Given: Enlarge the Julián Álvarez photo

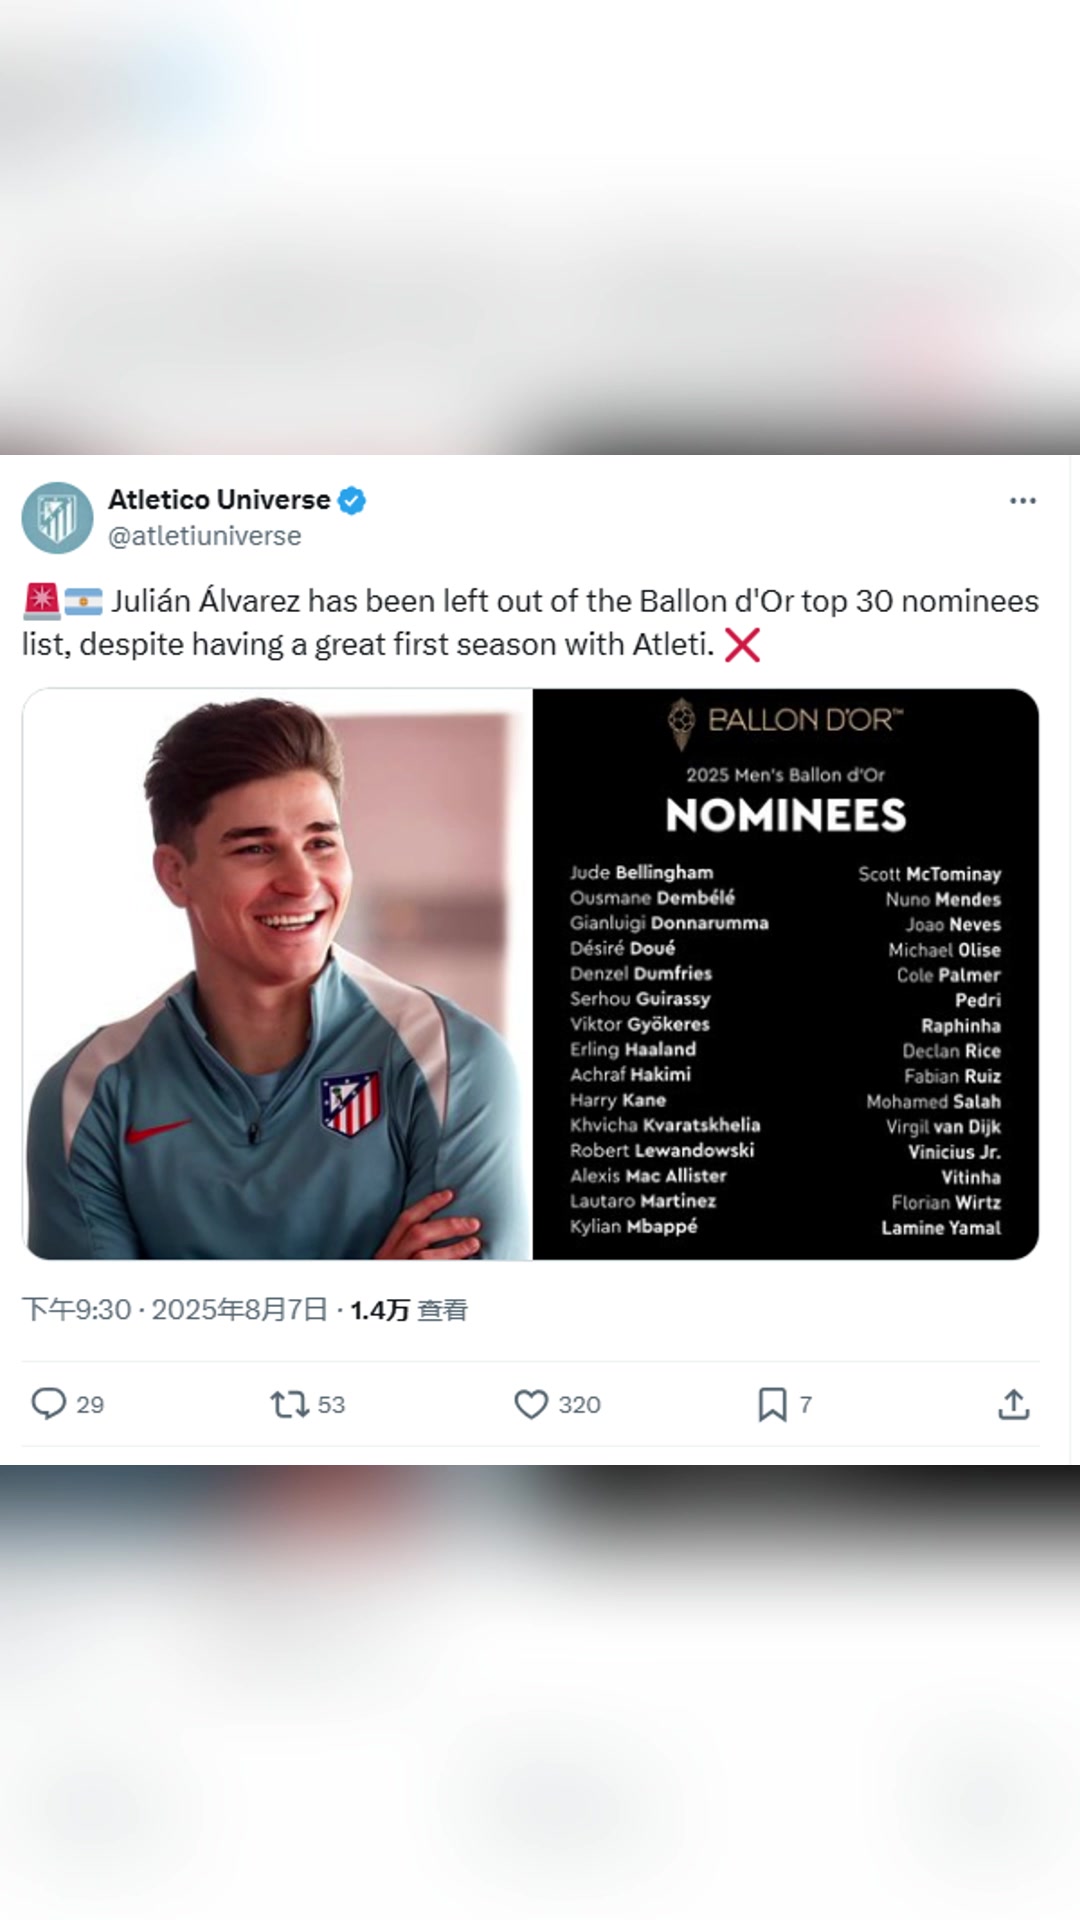Looking at the screenshot, I should pyautogui.click(x=278, y=973).
